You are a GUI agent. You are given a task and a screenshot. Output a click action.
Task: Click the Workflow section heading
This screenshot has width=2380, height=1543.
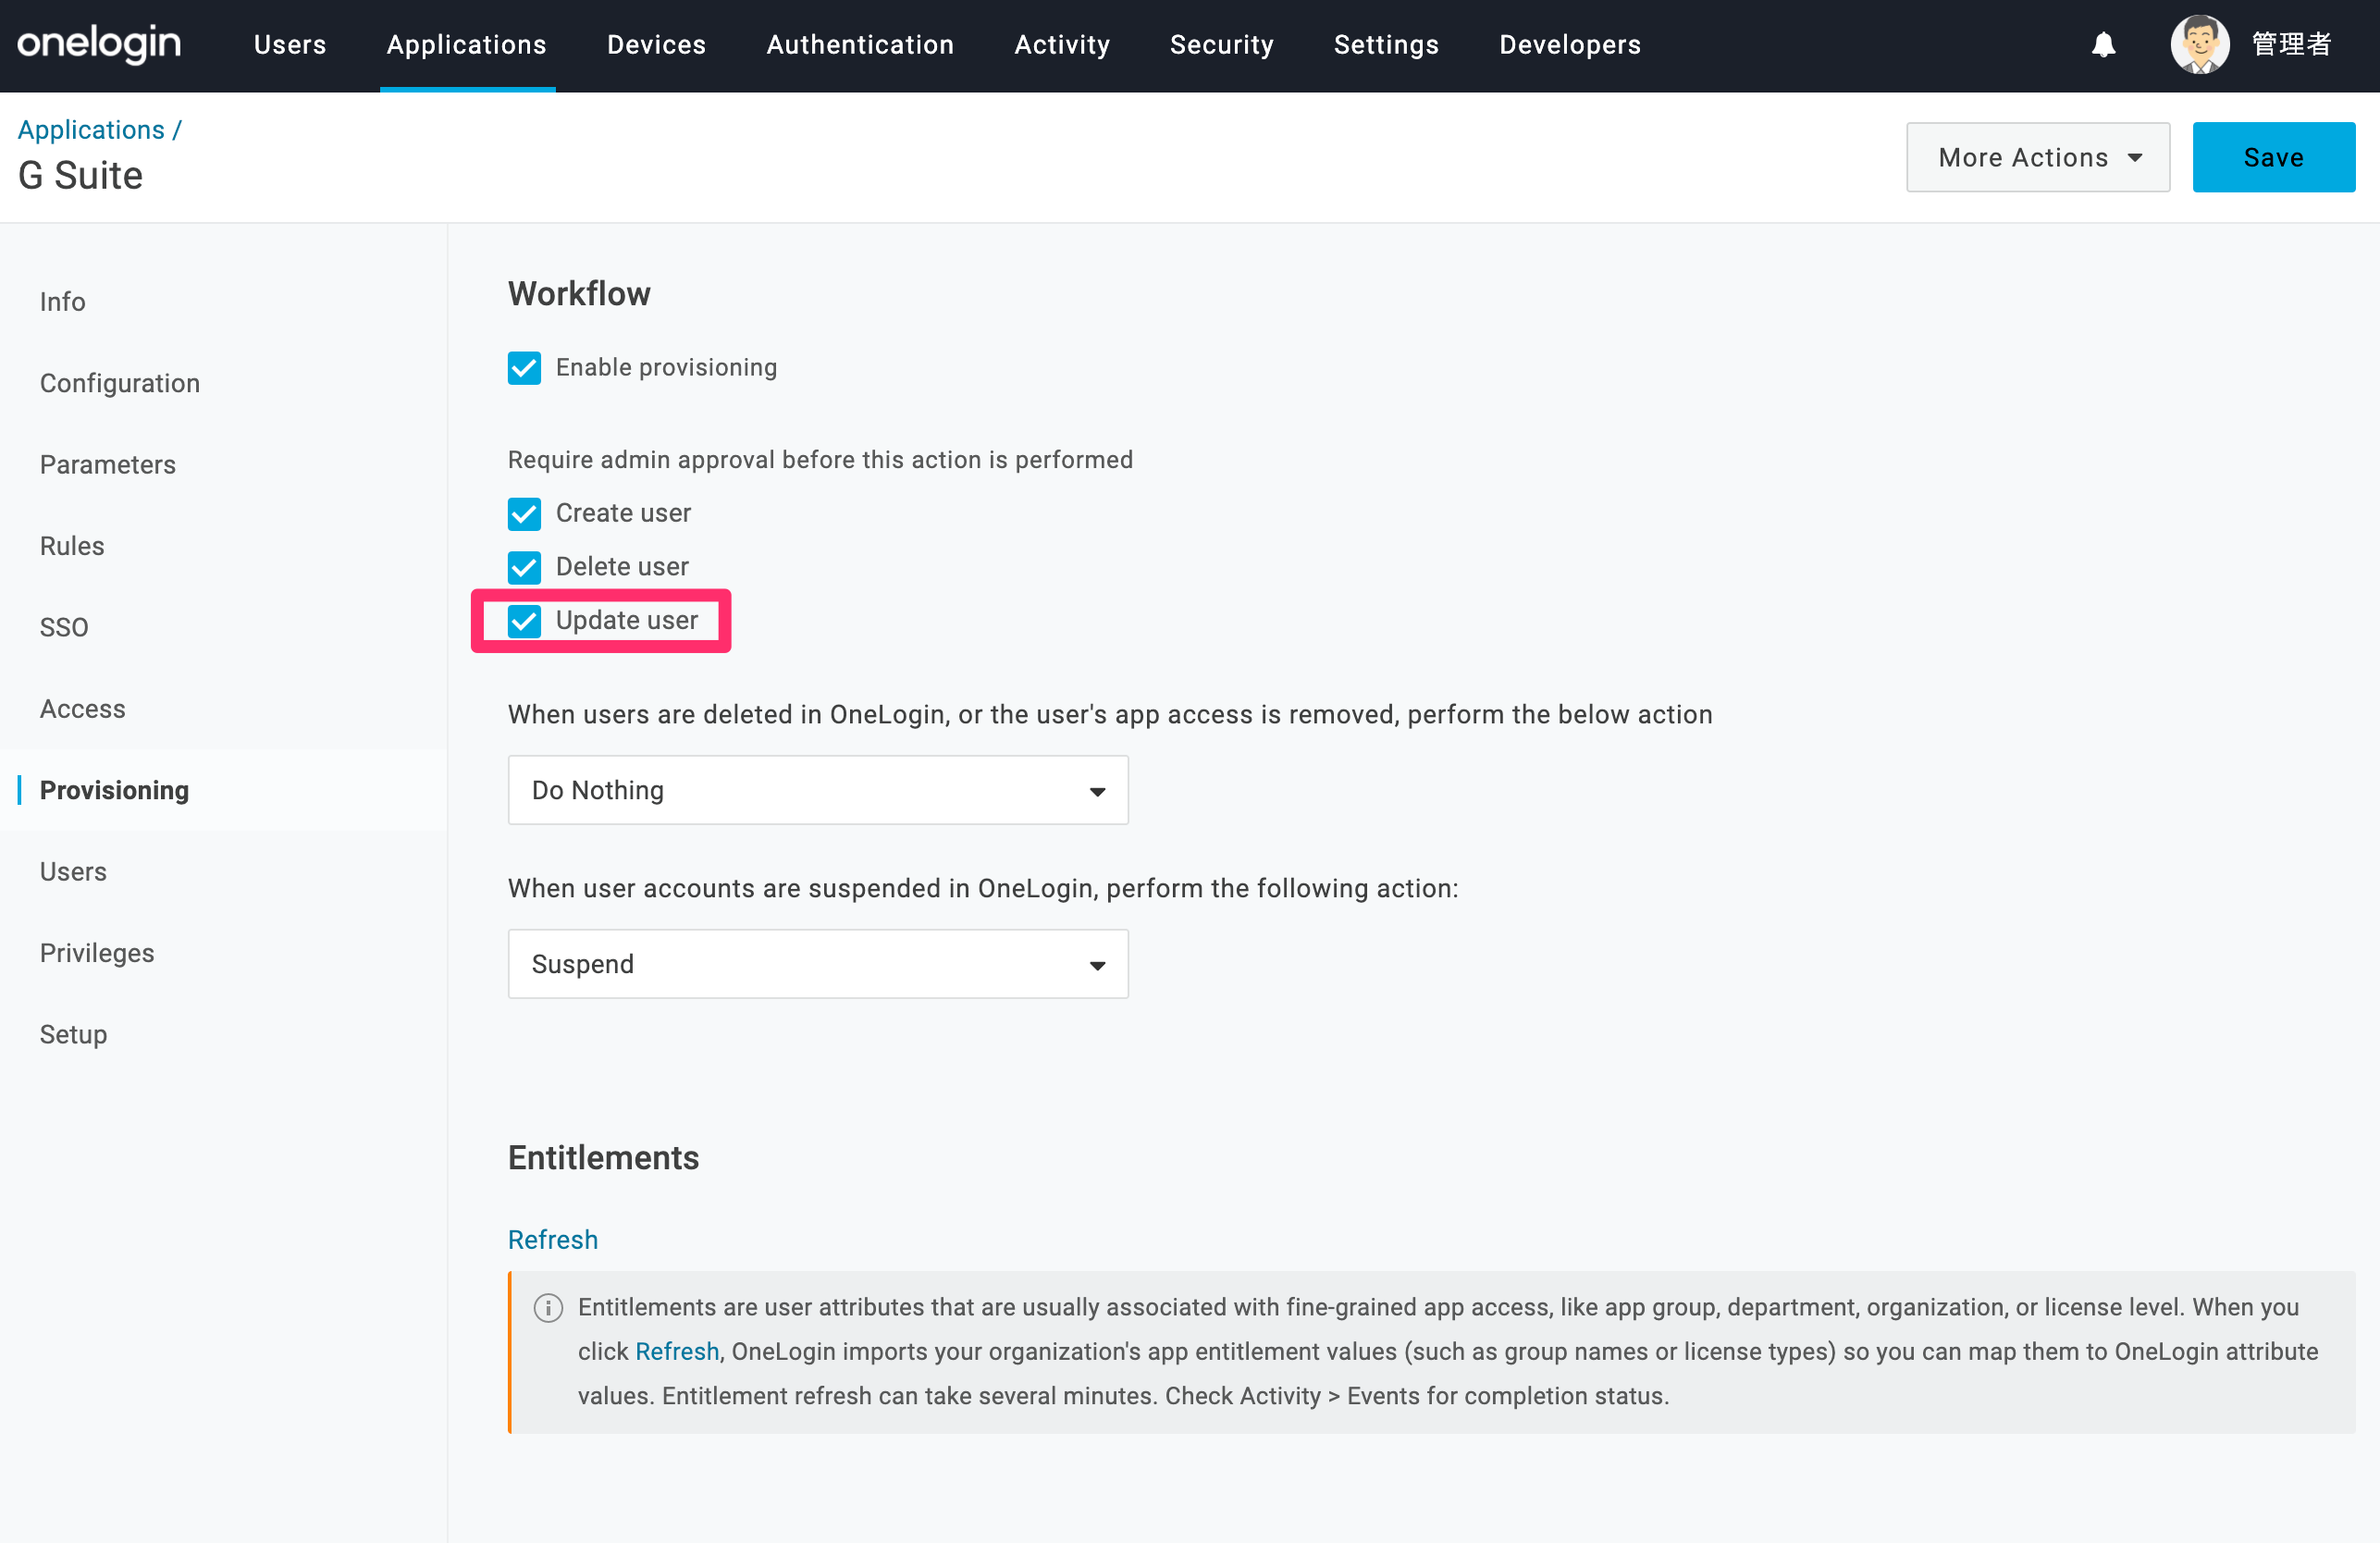[x=579, y=294]
